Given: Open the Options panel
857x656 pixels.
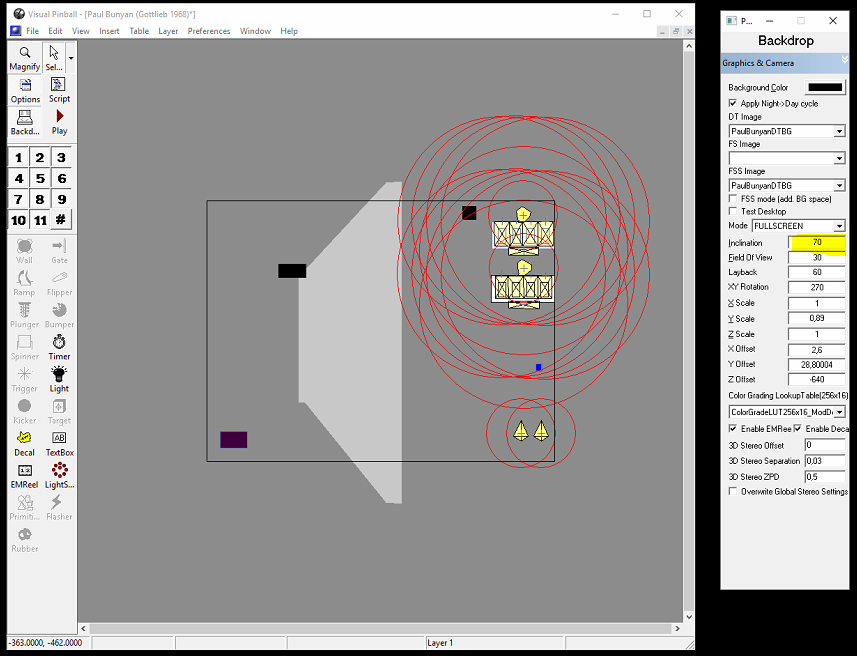Looking at the screenshot, I should 25,91.
